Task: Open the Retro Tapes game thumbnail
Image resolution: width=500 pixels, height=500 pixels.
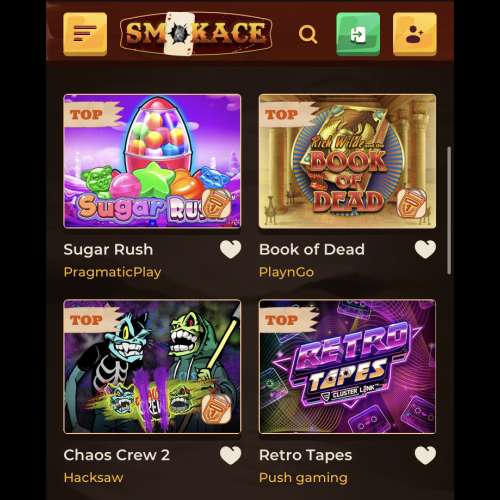Action: pos(347,367)
